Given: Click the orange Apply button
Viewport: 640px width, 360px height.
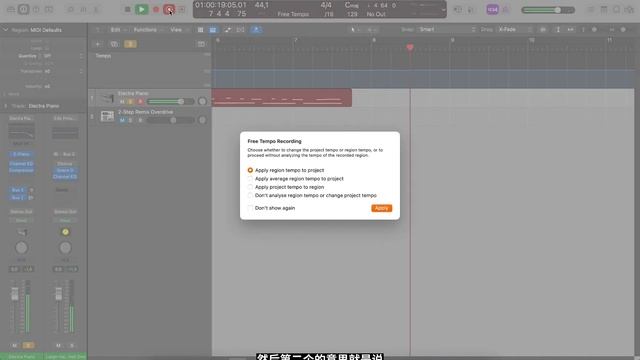Looking at the screenshot, I should coord(381,208).
